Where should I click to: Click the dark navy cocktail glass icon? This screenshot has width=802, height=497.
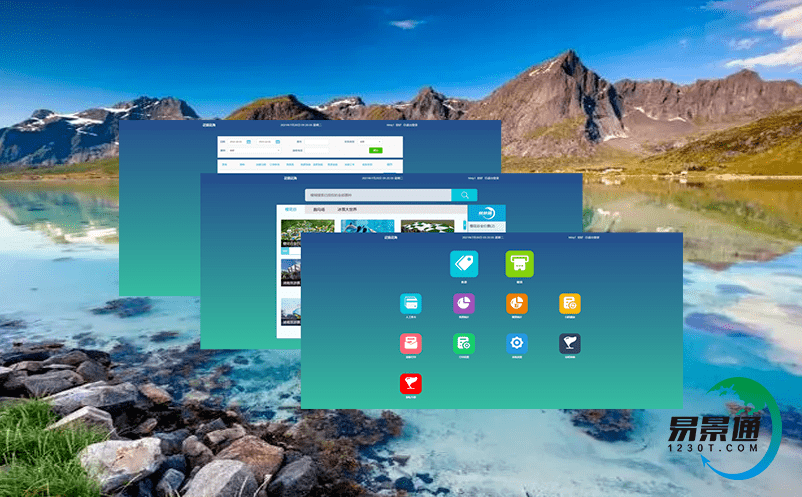pyautogui.click(x=570, y=344)
